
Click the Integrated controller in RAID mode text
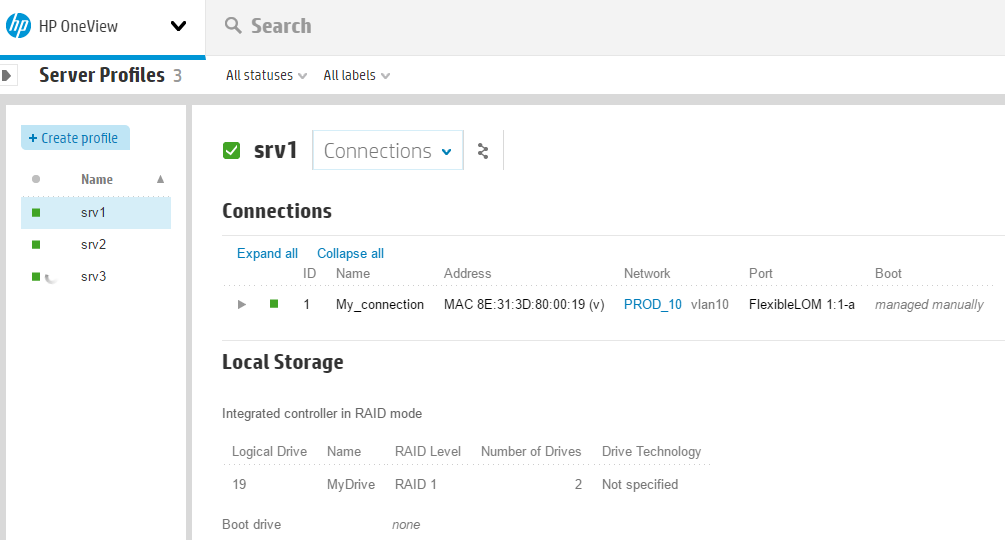(x=322, y=414)
